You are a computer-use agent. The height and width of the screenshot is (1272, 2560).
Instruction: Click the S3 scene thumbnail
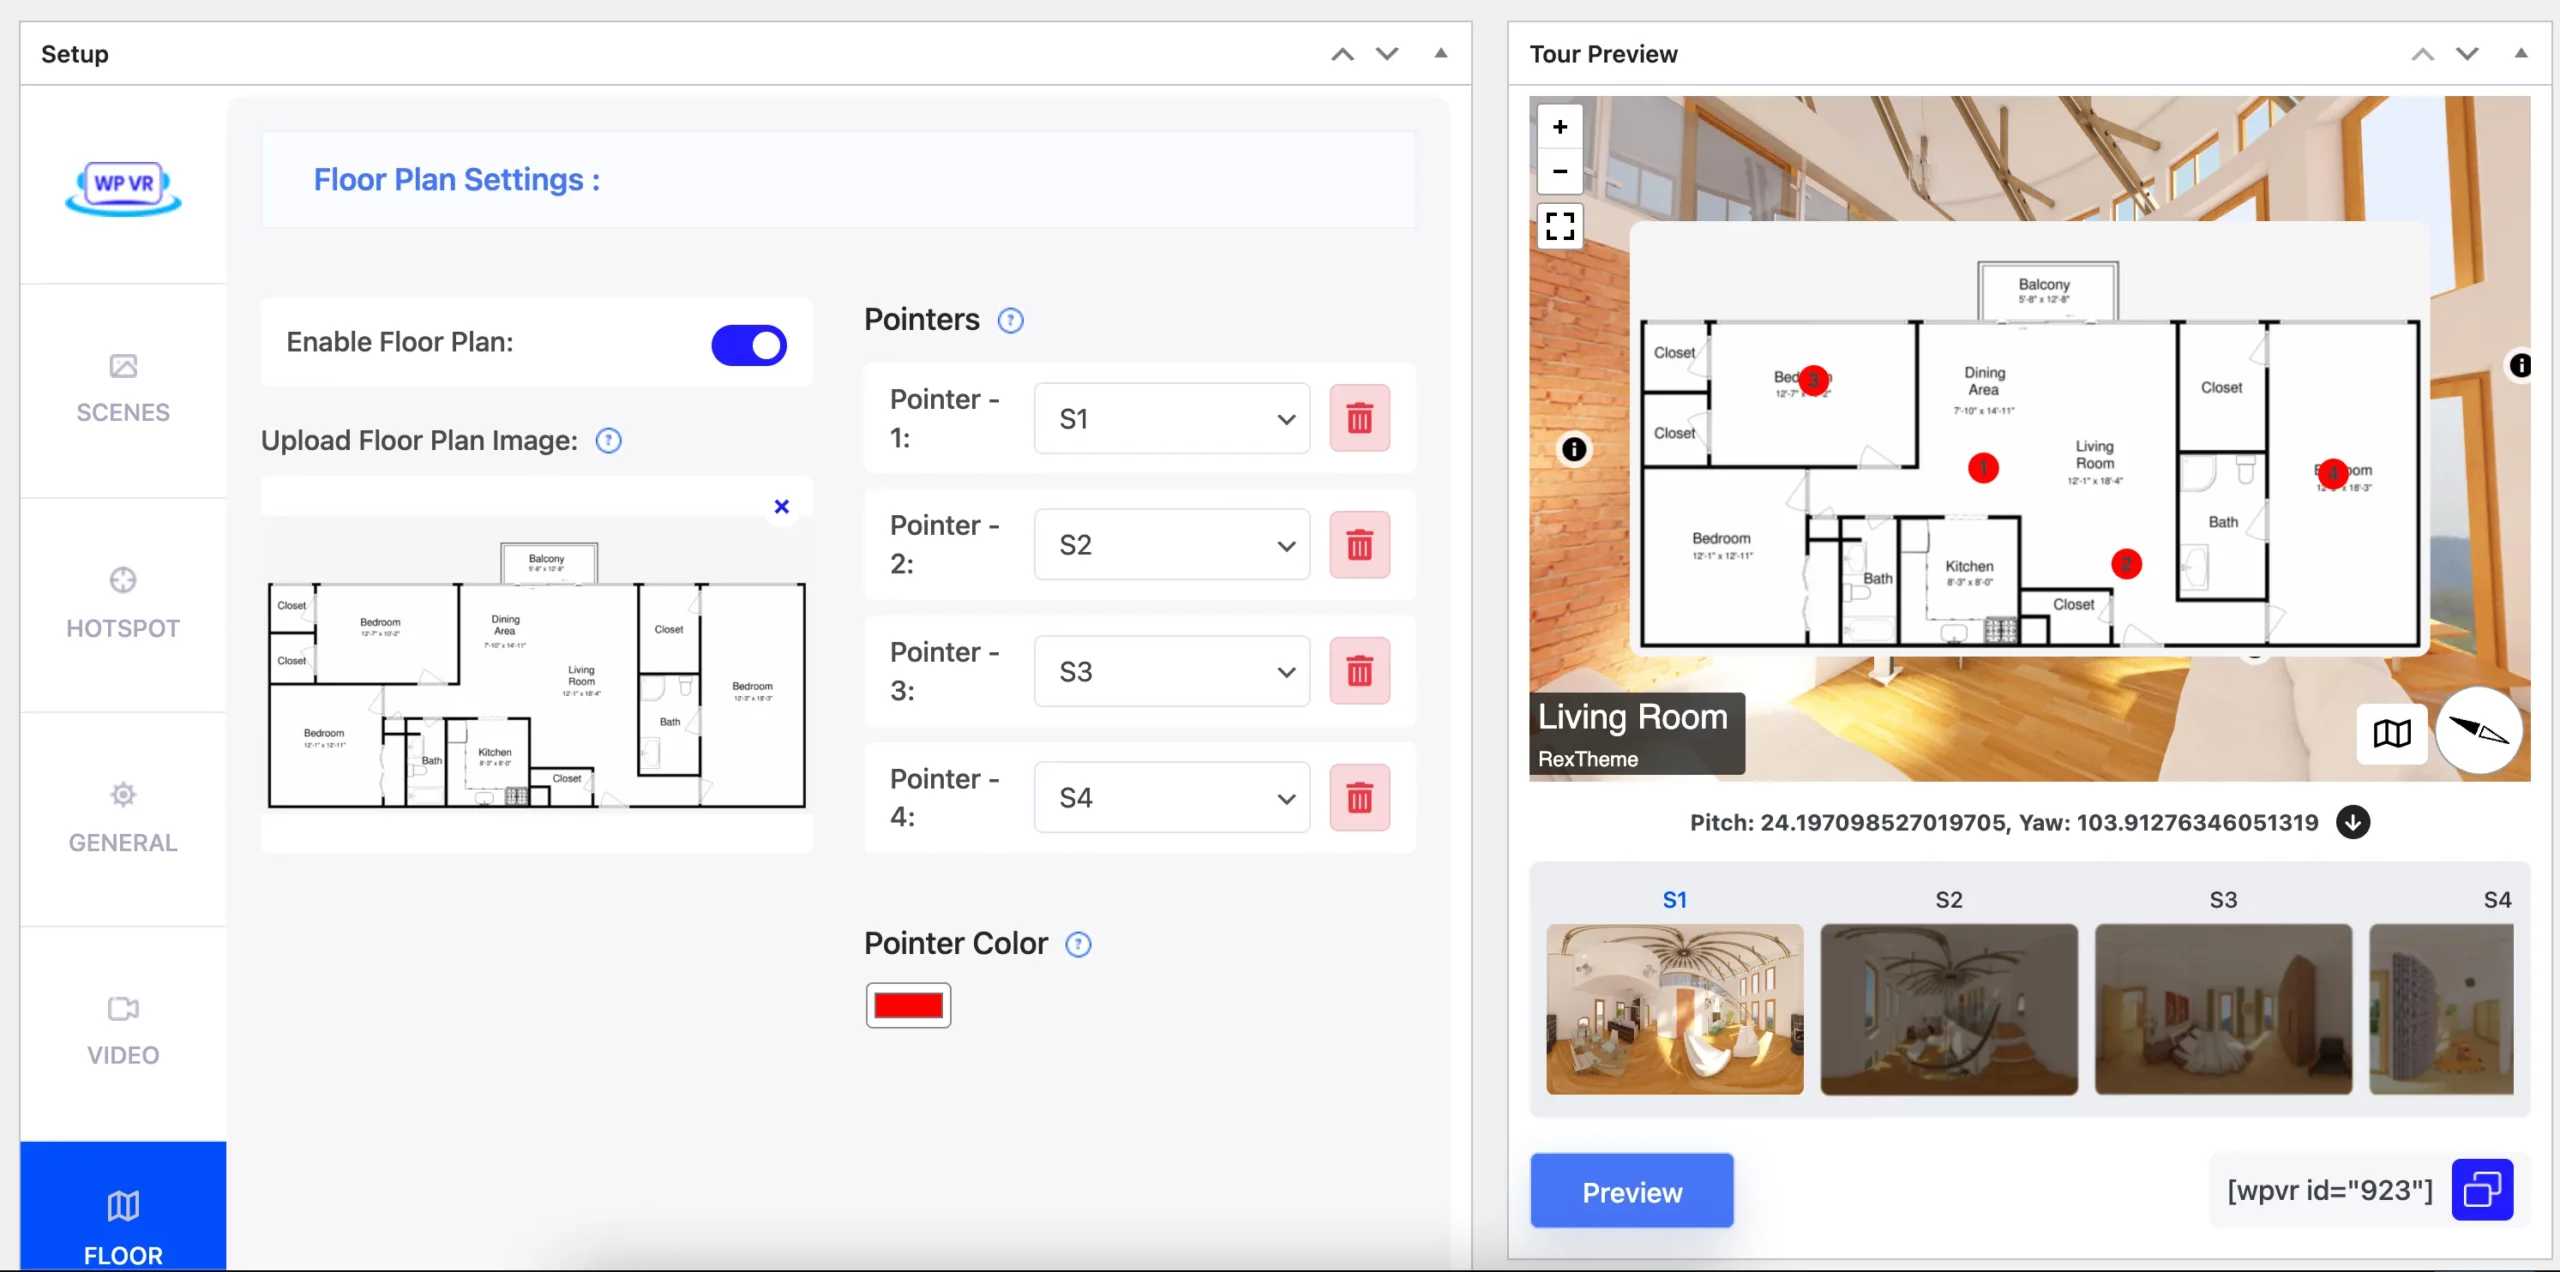[x=2224, y=1009]
